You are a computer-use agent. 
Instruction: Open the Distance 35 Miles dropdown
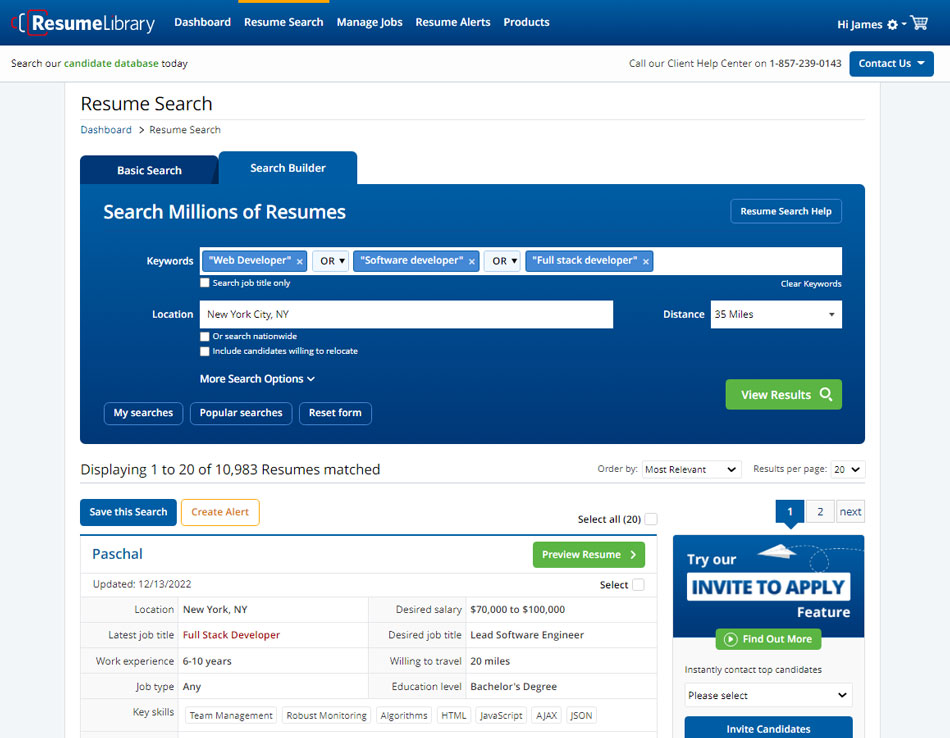(775, 314)
